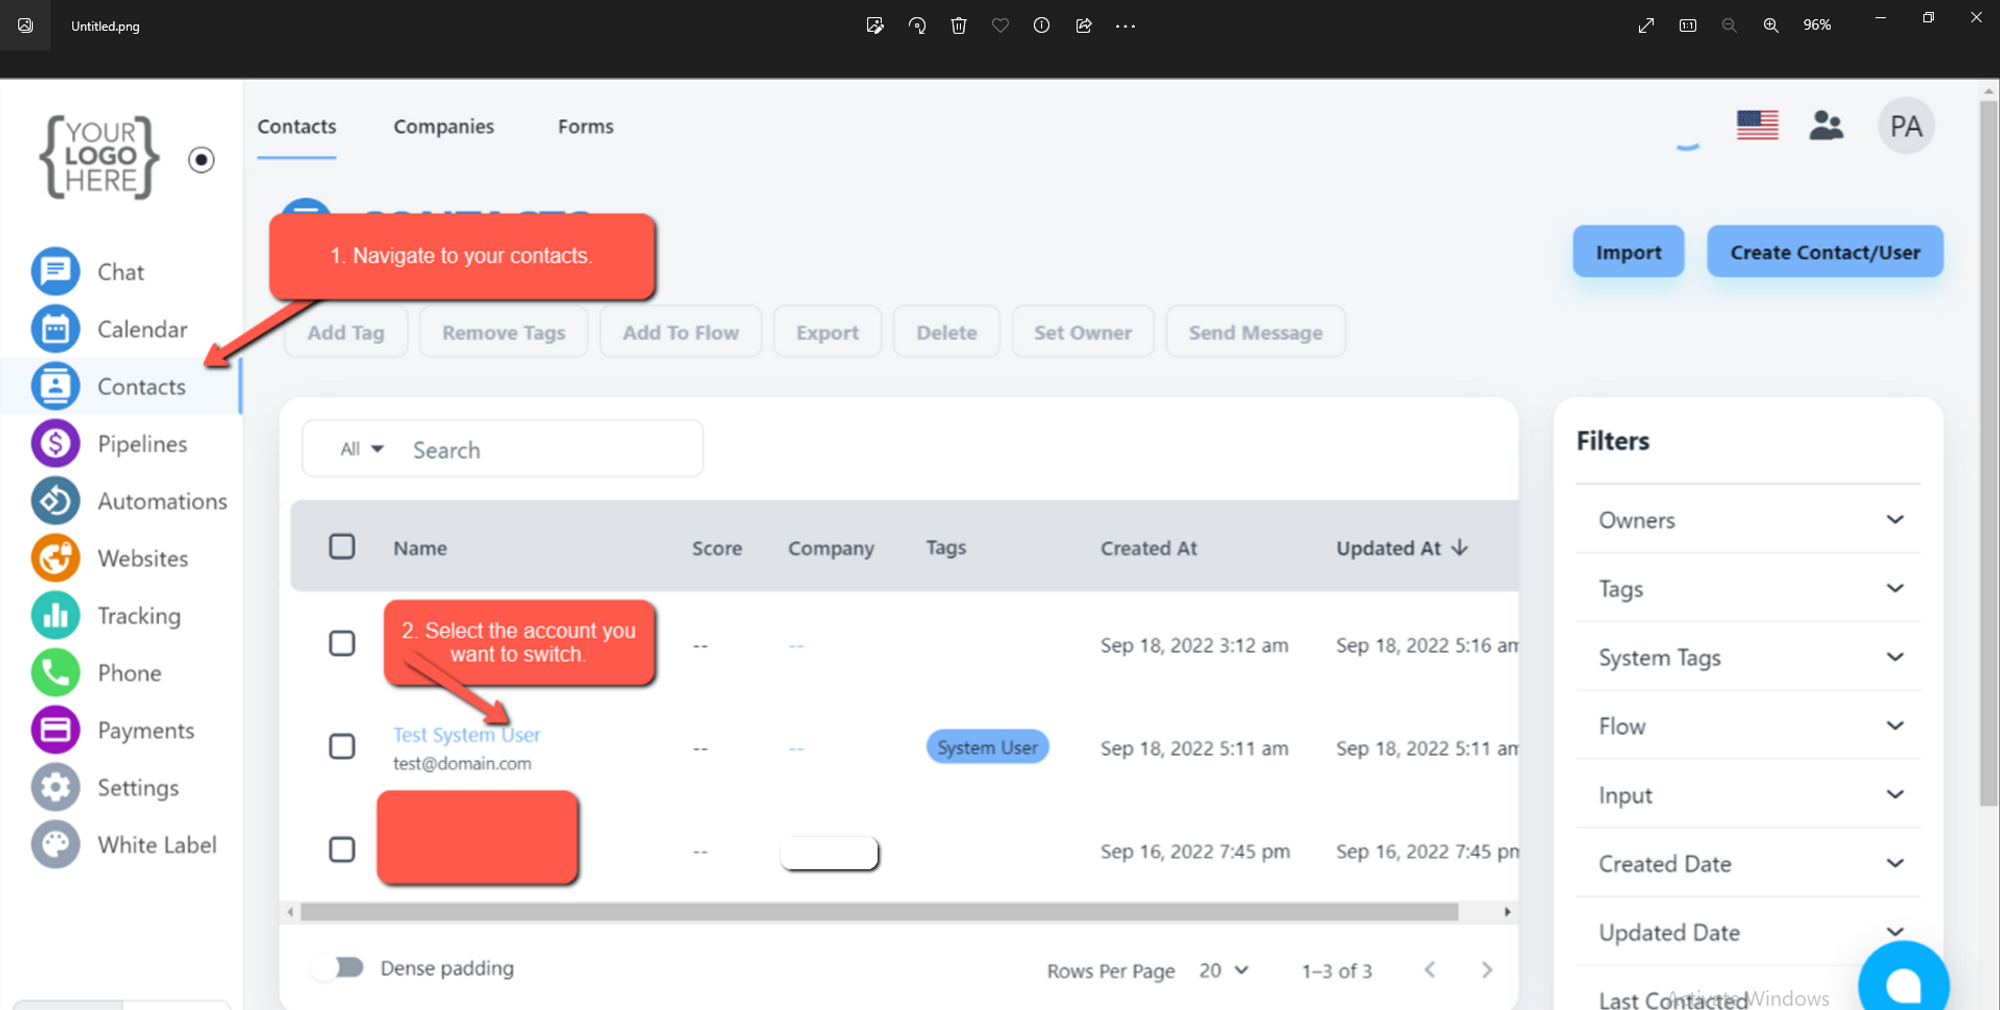Click the US flag language icon

[x=1757, y=125]
